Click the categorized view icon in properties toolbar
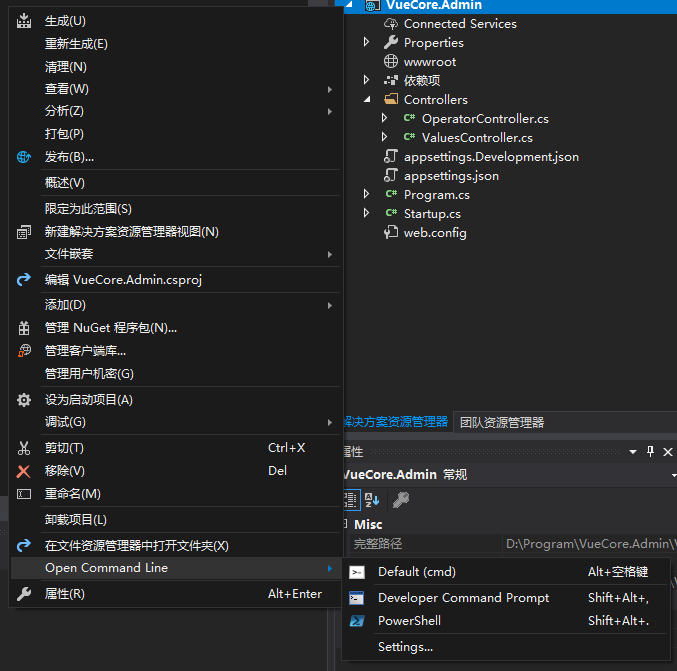 click(351, 500)
